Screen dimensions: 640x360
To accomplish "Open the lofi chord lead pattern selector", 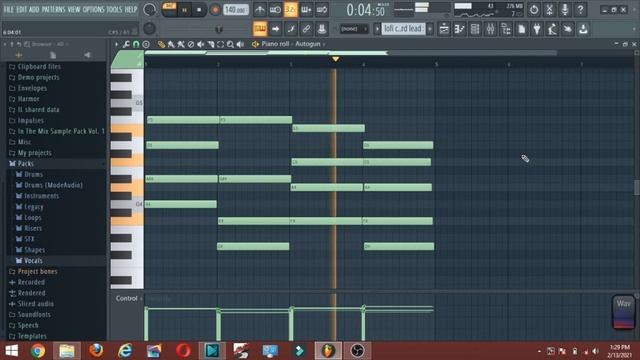I will (403, 29).
